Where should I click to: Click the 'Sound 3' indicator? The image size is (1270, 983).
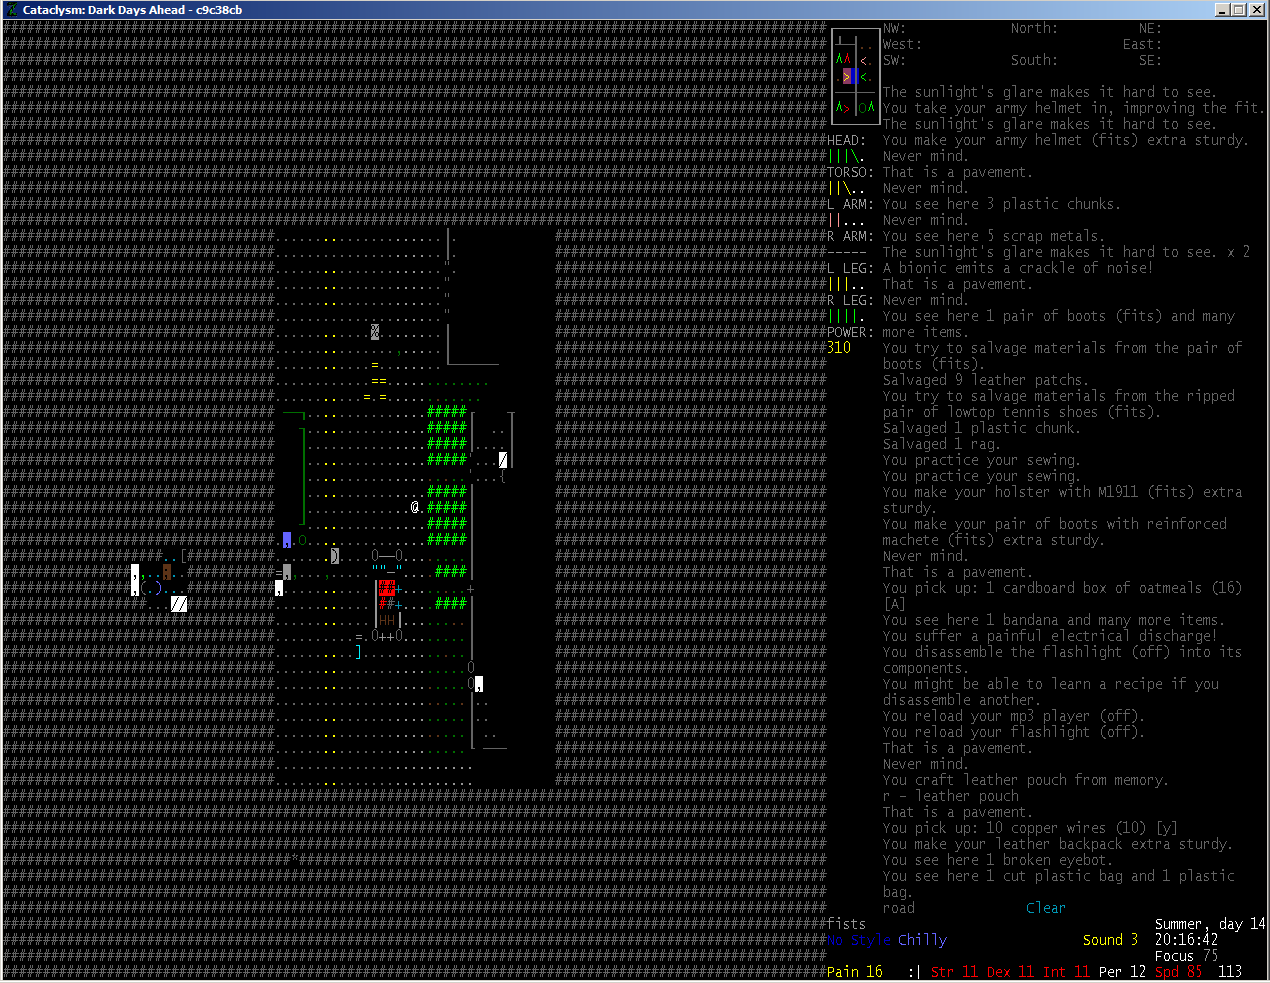click(1111, 940)
